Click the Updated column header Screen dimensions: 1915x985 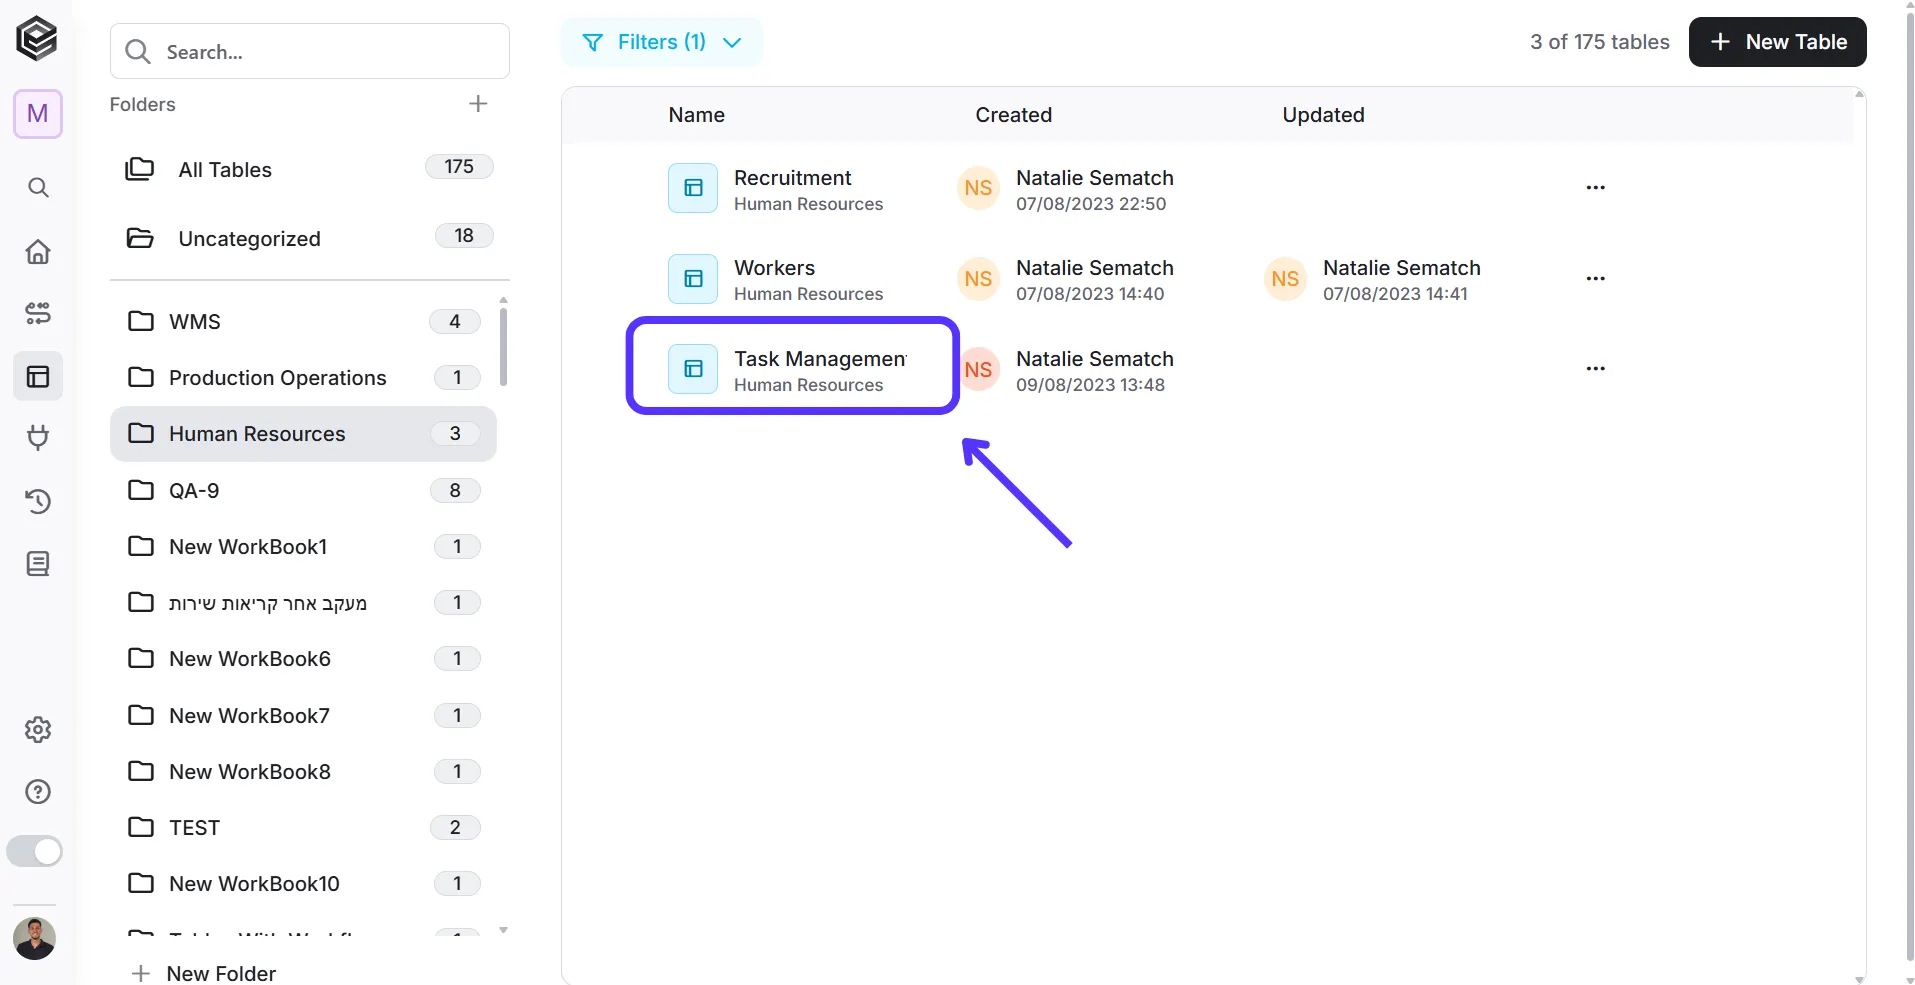point(1323,115)
